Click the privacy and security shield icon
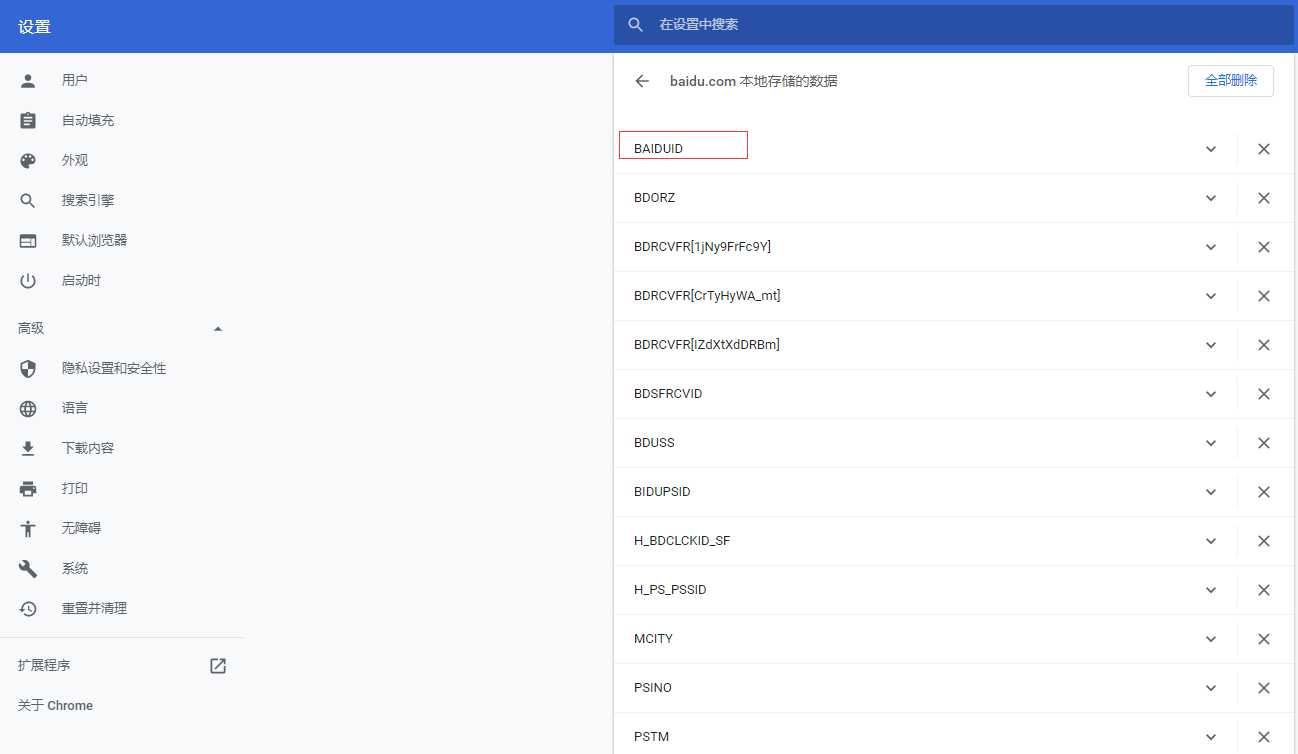This screenshot has height=754, width=1298. tap(28, 368)
